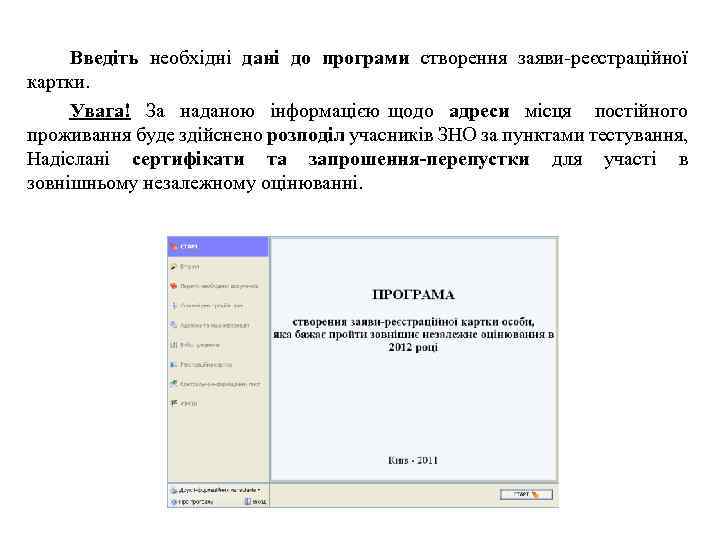Select the highlighted СТАРТ sidebar item
720x540 pixels.
[218, 247]
